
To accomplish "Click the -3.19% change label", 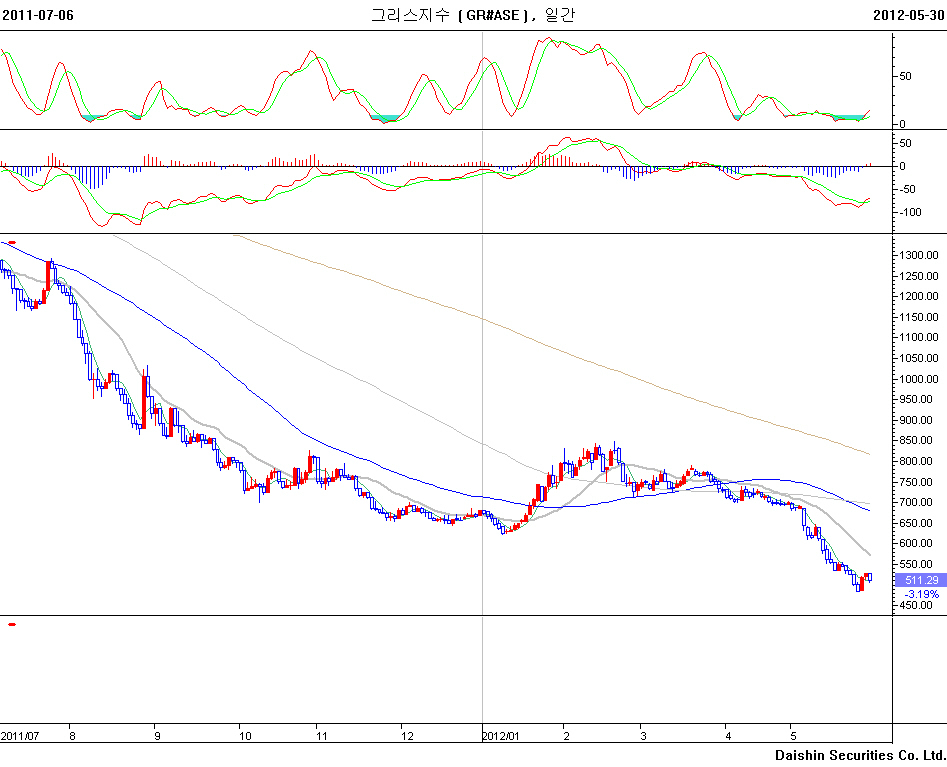I will [x=920, y=594].
